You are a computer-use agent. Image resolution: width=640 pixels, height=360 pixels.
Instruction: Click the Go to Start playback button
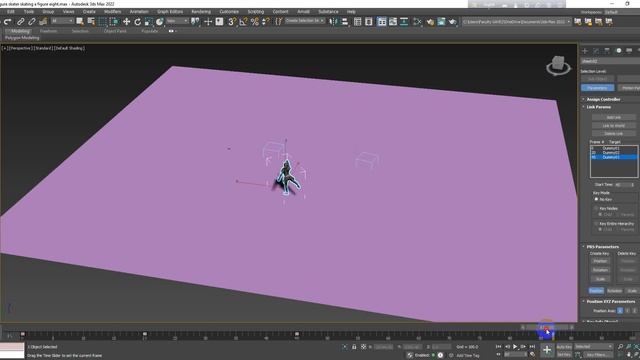click(498, 347)
